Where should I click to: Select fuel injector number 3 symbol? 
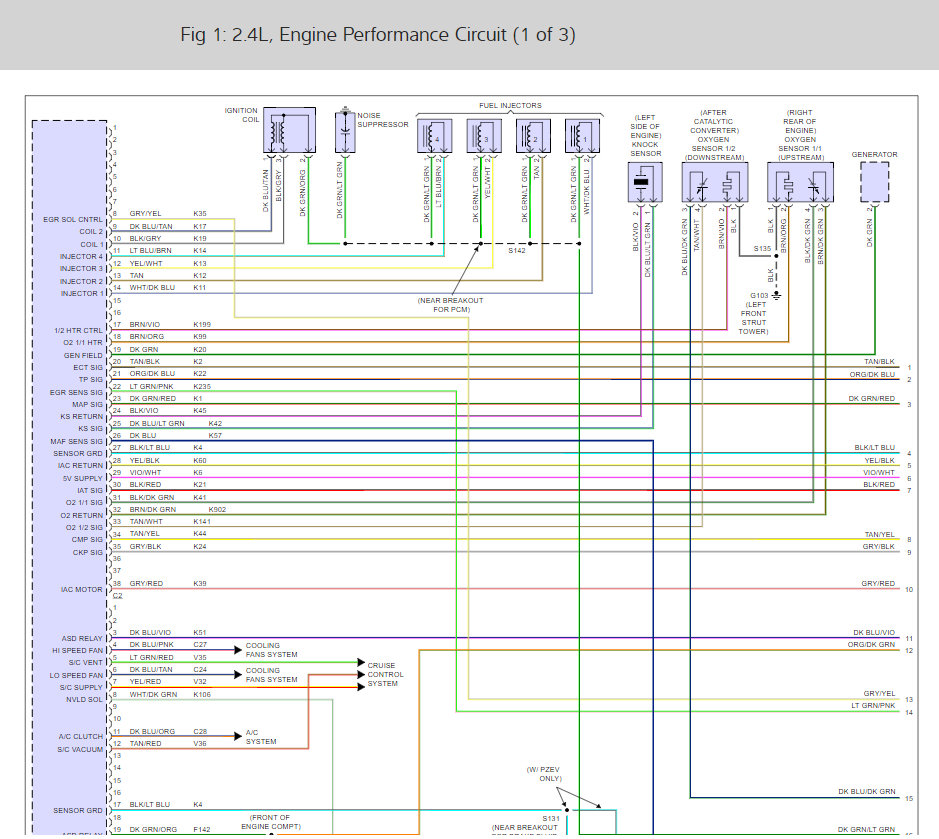tap(483, 135)
